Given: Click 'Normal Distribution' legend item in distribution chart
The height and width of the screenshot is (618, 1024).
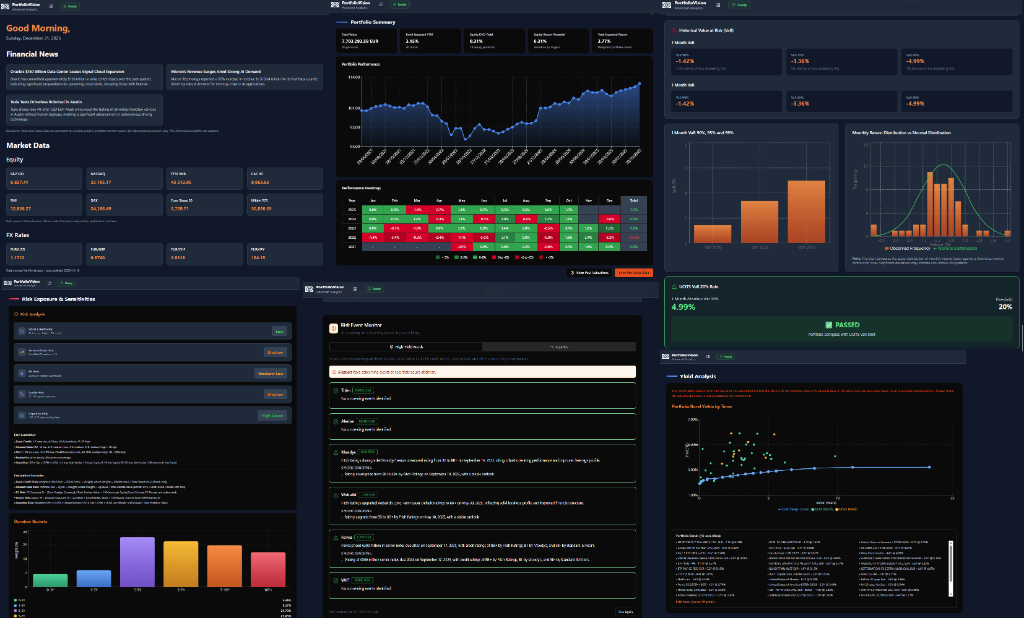Looking at the screenshot, I should pyautogui.click(x=955, y=248).
